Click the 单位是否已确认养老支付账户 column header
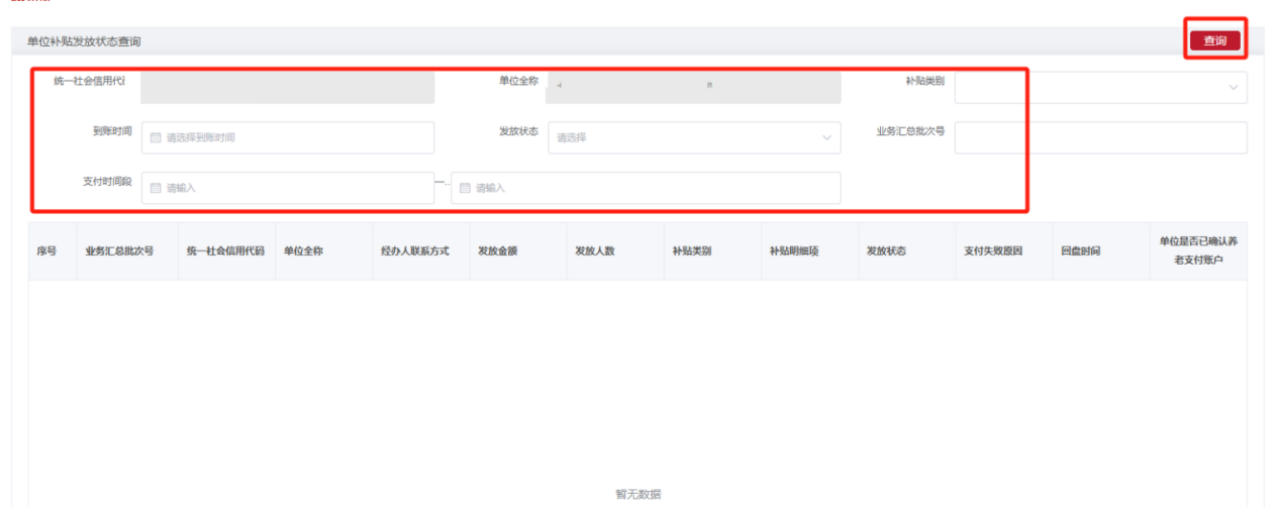 (1198, 250)
